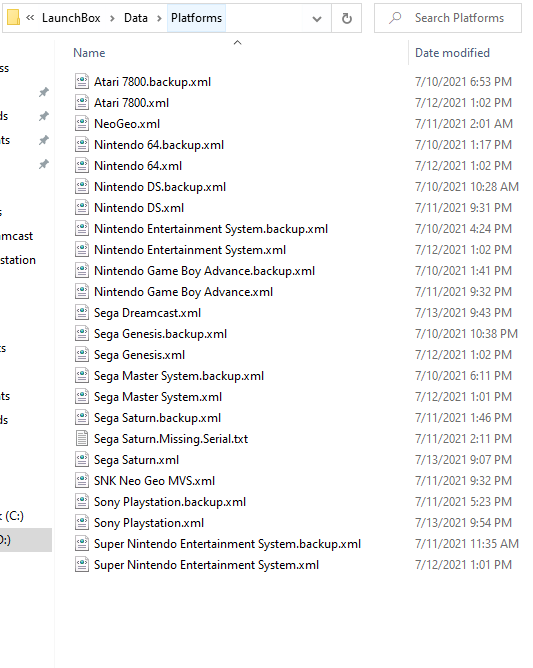
Task: Click the Nintendo 64.xml file icon
Action: [x=82, y=166]
